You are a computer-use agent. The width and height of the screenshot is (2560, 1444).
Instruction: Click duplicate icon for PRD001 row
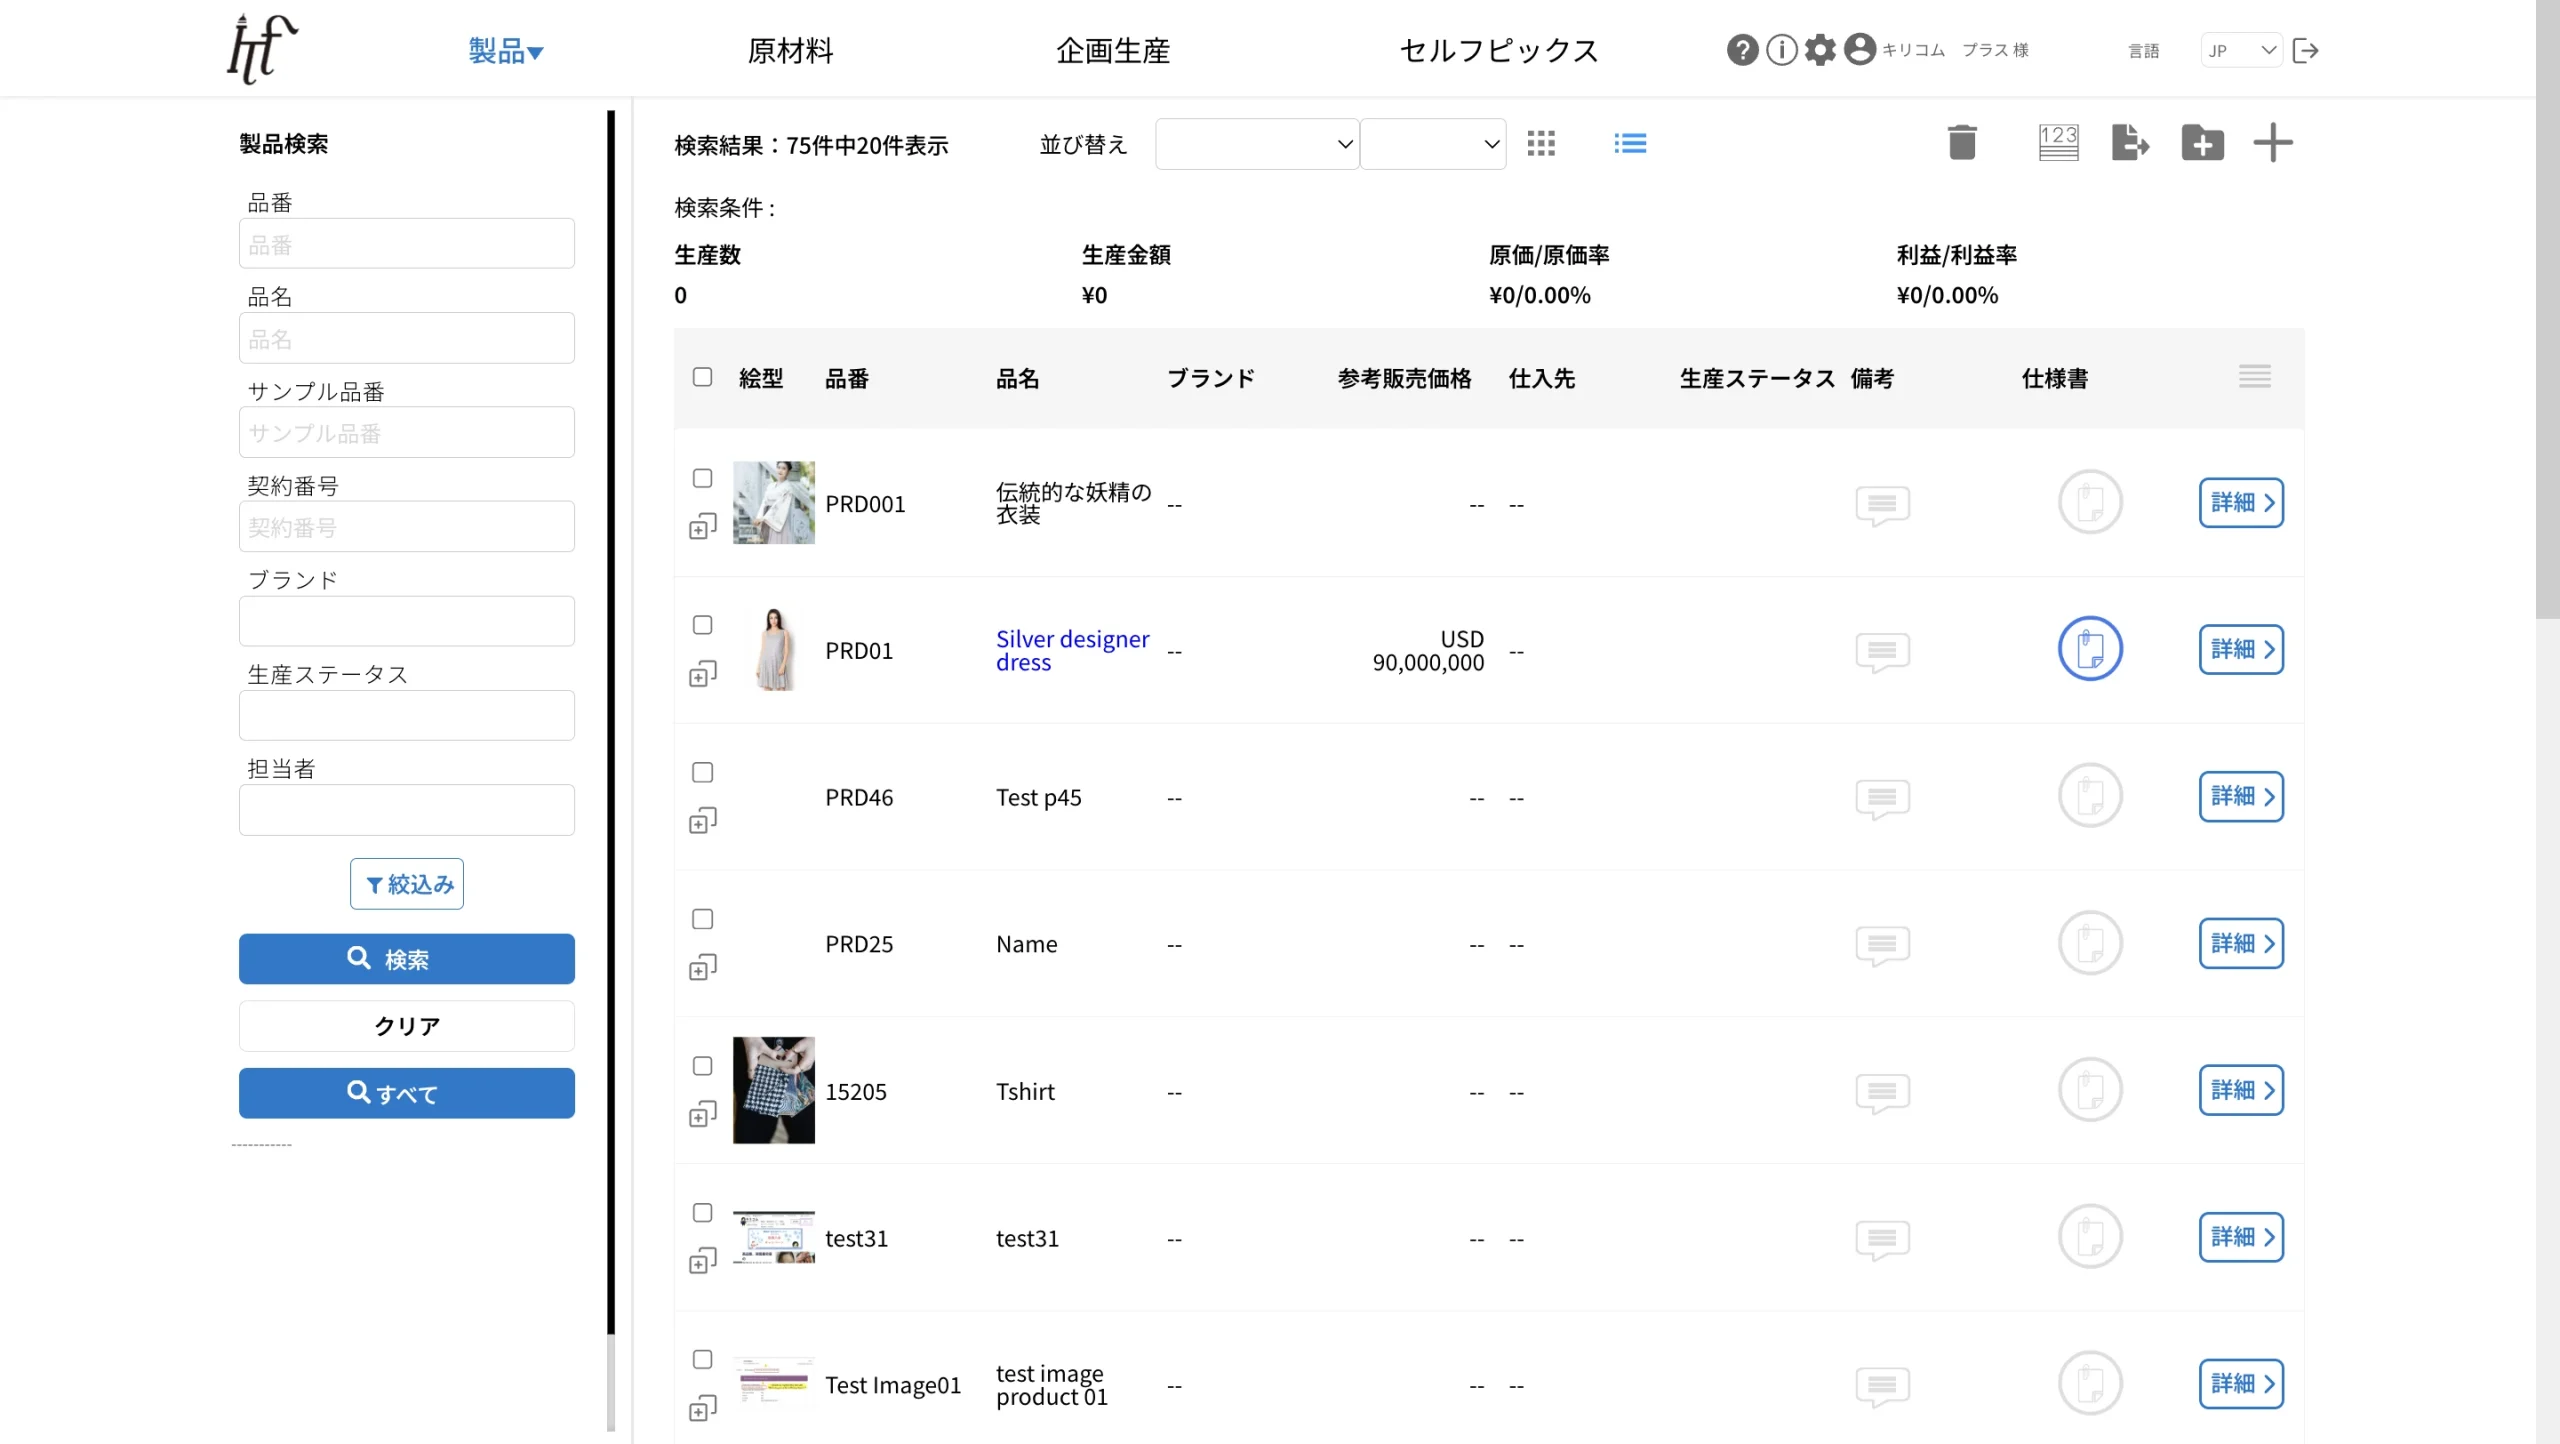click(x=703, y=527)
